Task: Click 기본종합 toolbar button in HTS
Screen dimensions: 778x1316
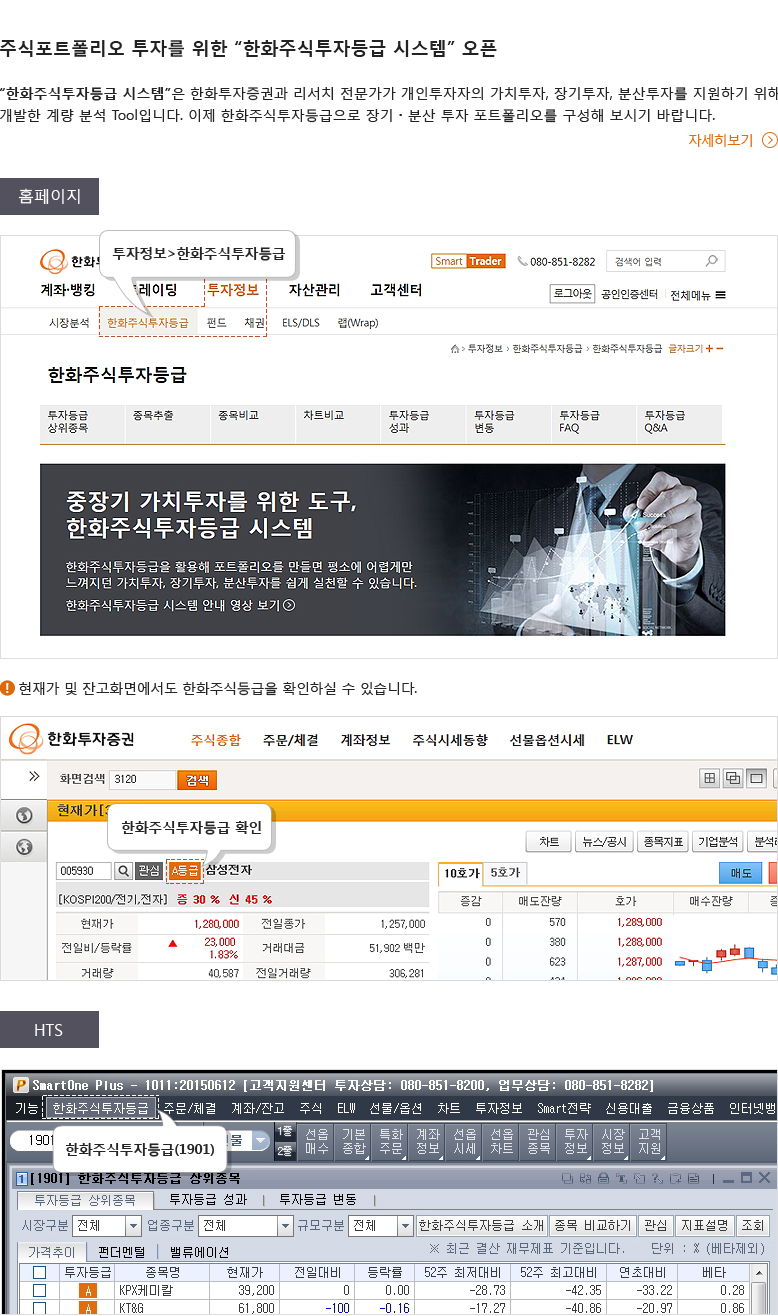Action: 354,1142
